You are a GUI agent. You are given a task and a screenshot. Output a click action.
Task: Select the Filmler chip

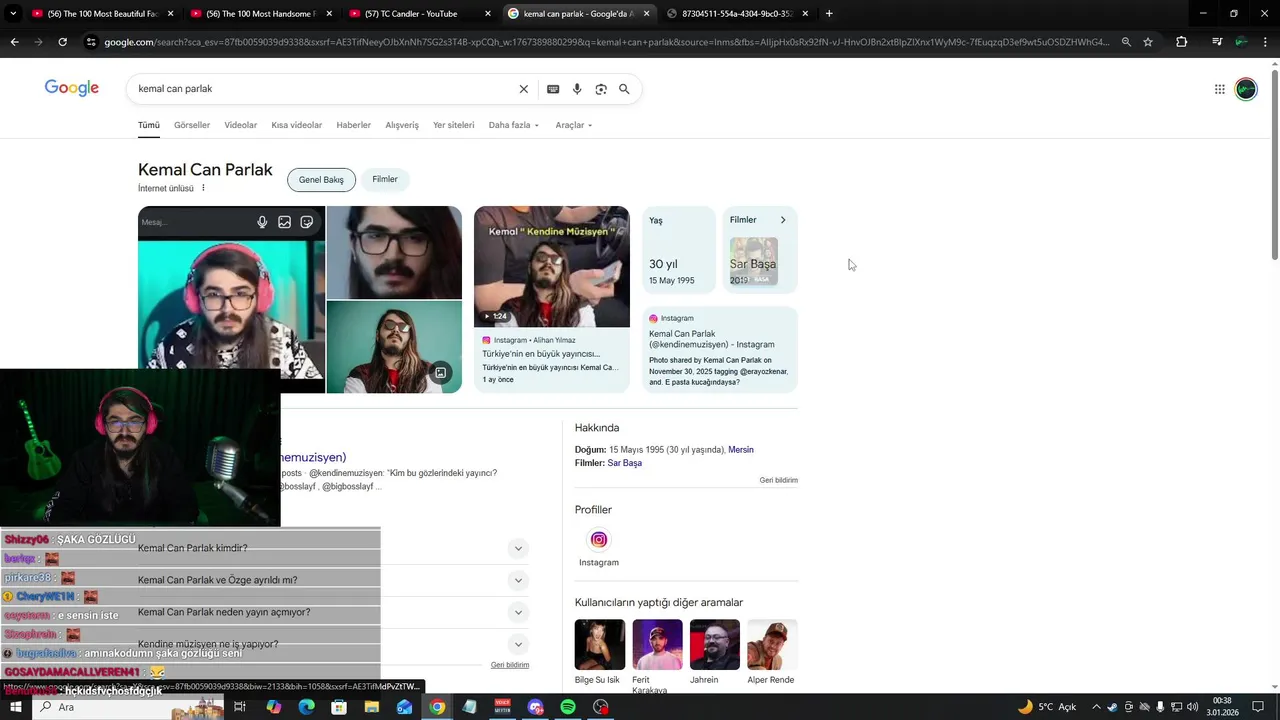click(385, 180)
